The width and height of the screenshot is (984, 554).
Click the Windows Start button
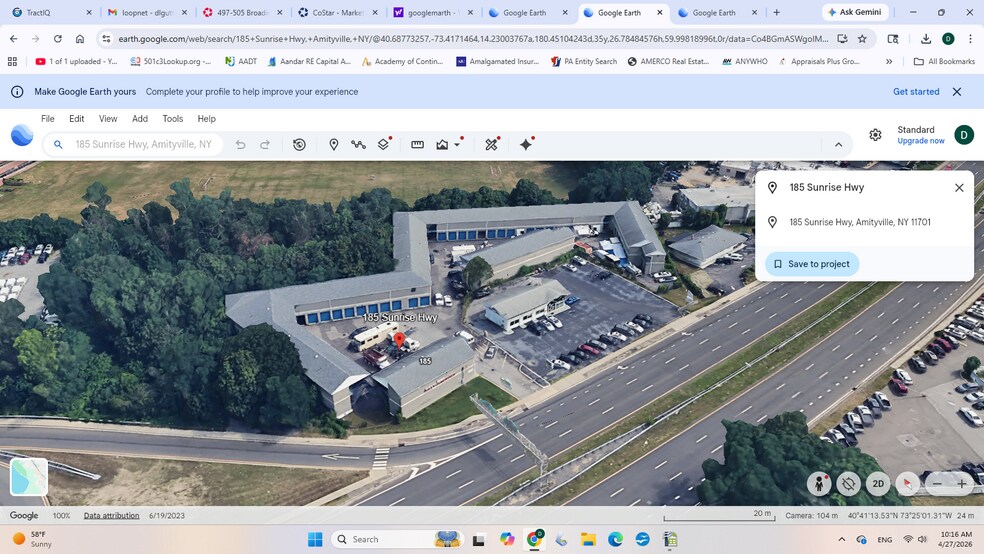point(315,540)
